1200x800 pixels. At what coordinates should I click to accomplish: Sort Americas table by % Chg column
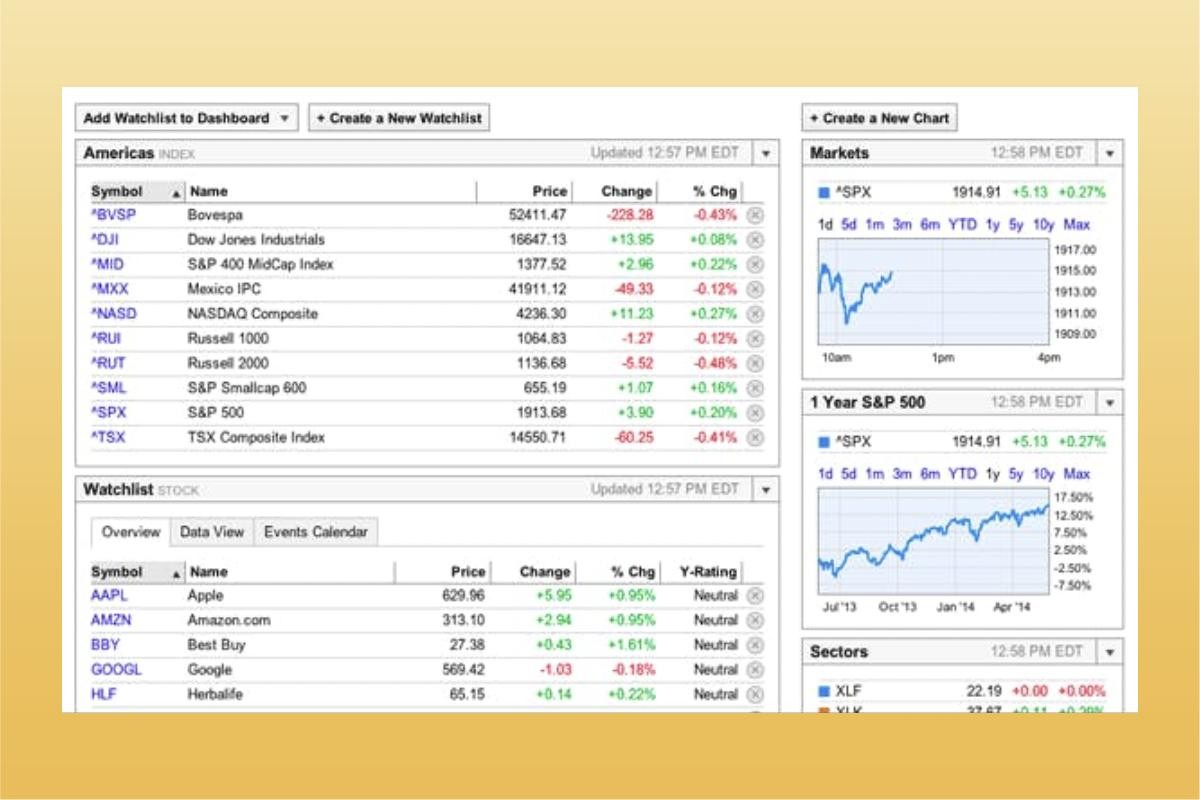coord(714,191)
